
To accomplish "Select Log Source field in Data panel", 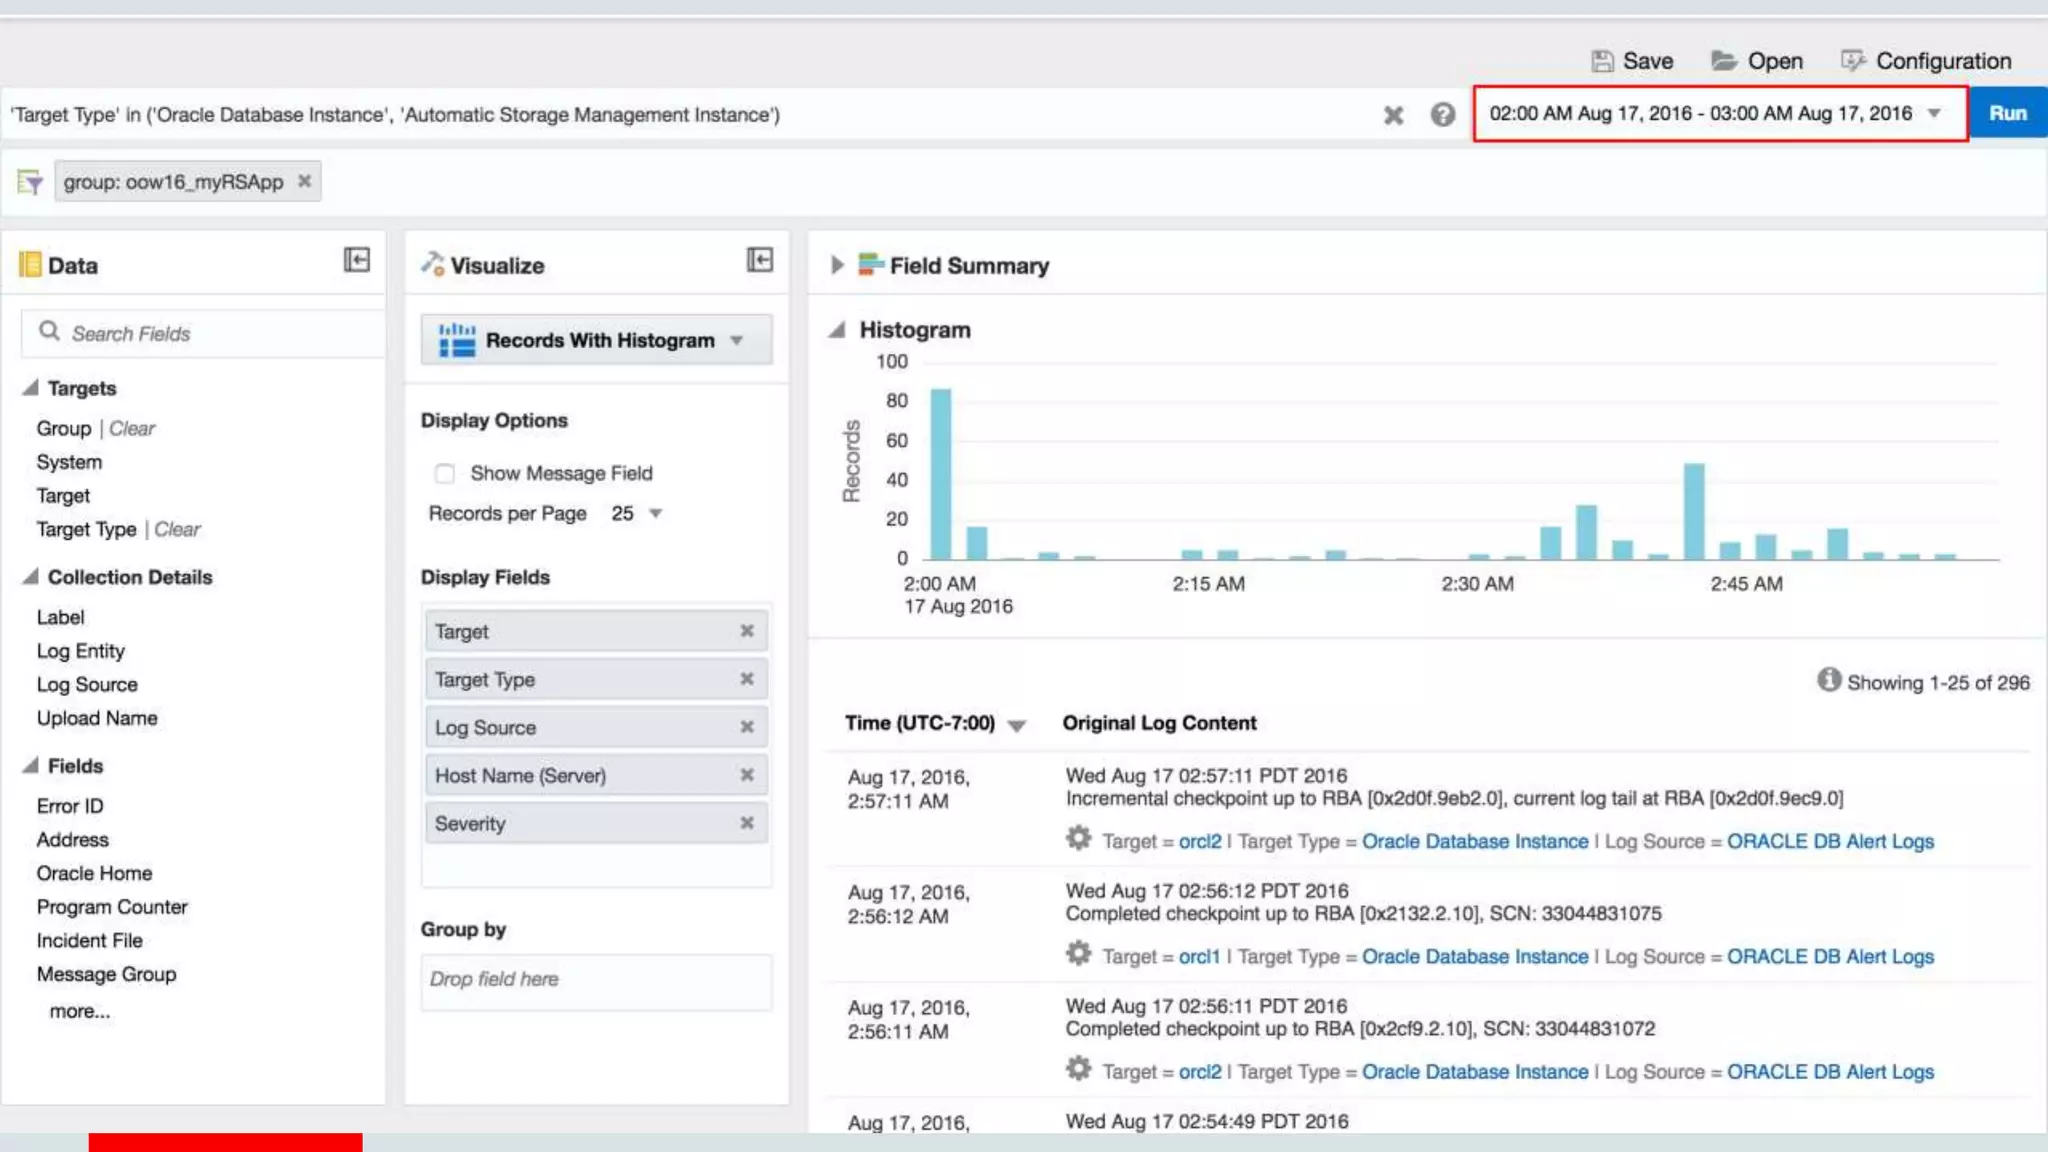I will pyautogui.click(x=87, y=684).
